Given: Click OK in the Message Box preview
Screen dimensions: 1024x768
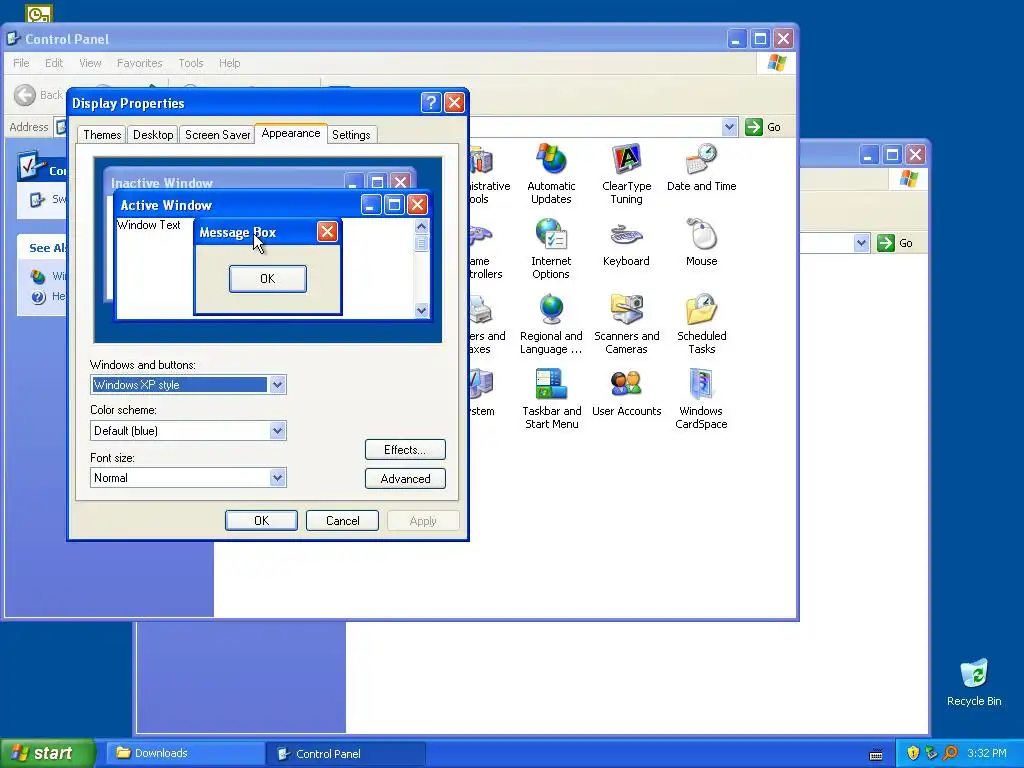Looking at the screenshot, I should point(268,279).
